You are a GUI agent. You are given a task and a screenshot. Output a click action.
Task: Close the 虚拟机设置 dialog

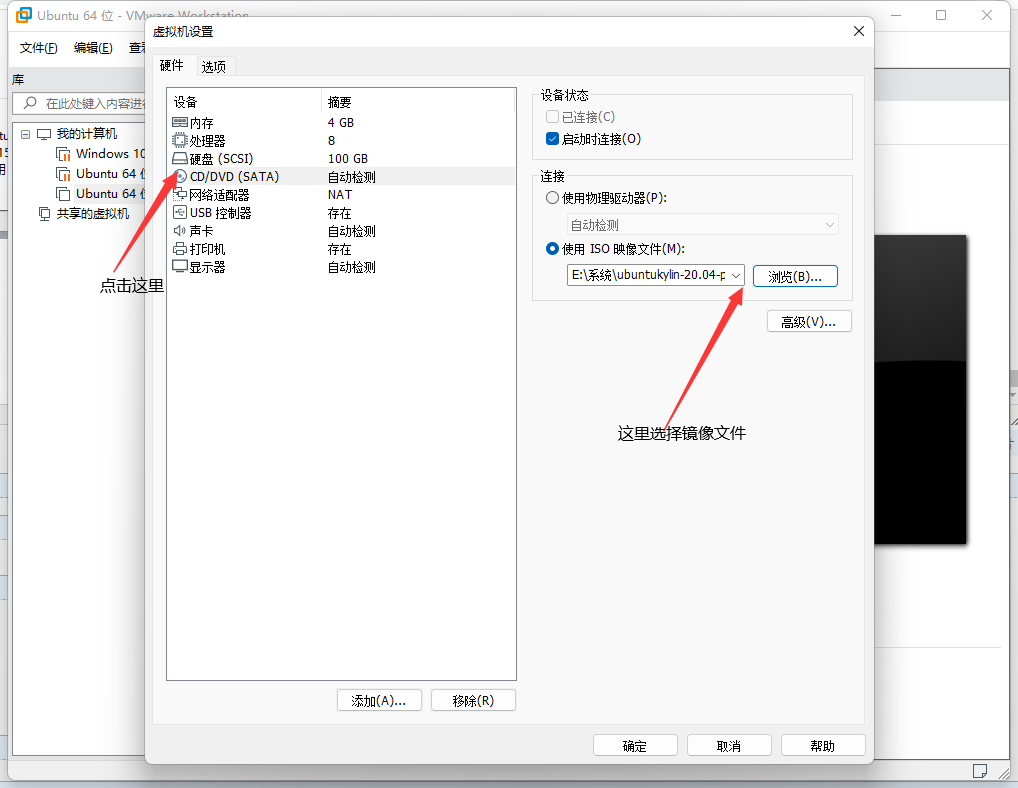click(858, 31)
